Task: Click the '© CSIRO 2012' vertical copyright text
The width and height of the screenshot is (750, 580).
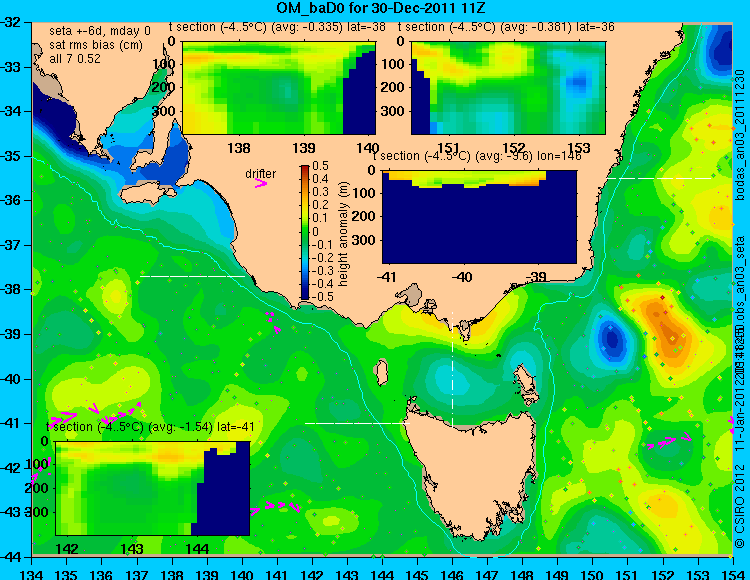Action: (x=740, y=506)
